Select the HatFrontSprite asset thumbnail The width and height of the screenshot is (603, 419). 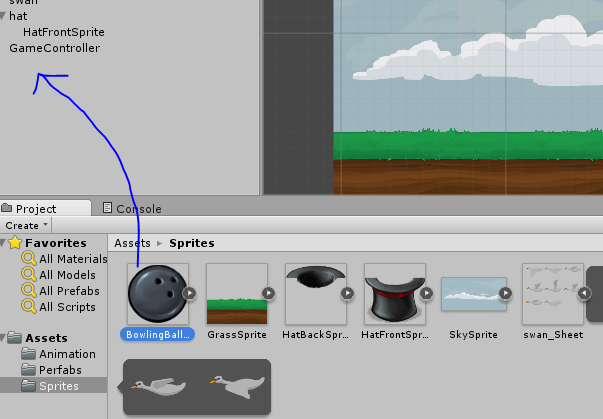[x=395, y=294]
